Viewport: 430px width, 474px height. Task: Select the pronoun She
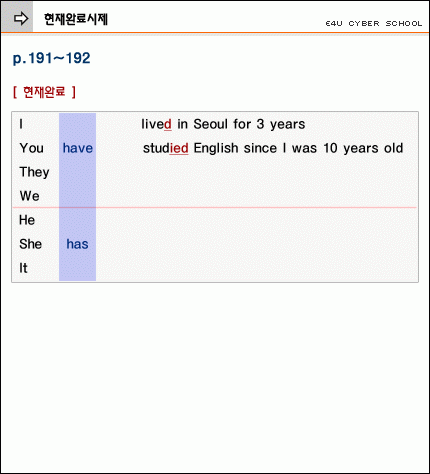pyautogui.click(x=30, y=244)
